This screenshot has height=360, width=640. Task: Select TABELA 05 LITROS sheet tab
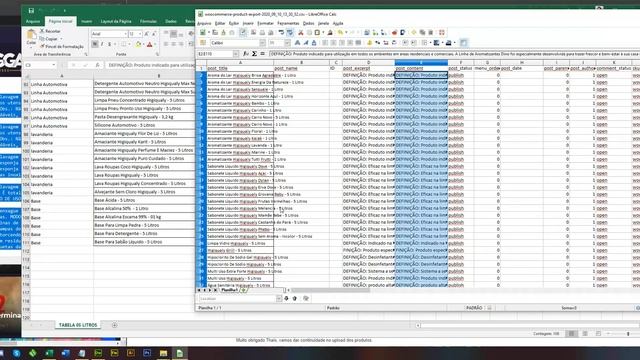tap(78, 325)
